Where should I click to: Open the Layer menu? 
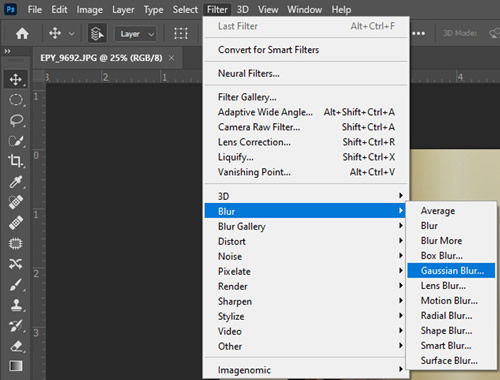(x=123, y=10)
